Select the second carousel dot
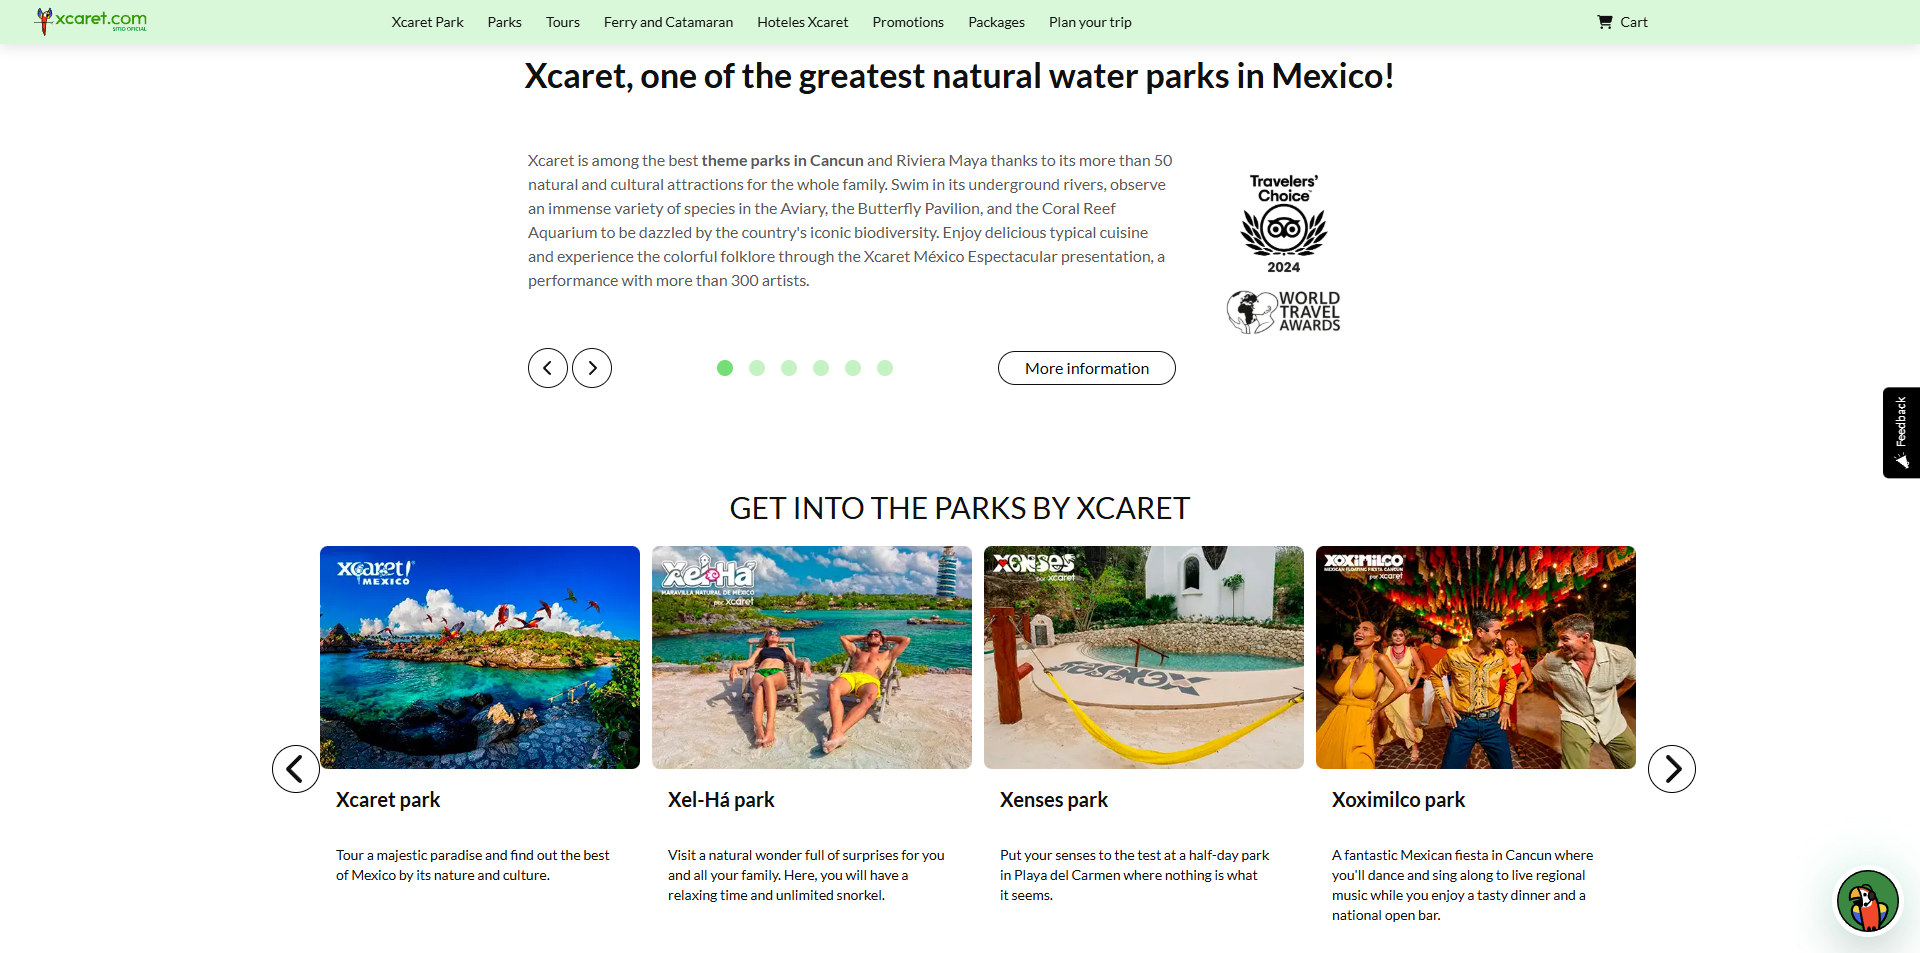Viewport: 1920px width, 953px height. click(x=757, y=368)
